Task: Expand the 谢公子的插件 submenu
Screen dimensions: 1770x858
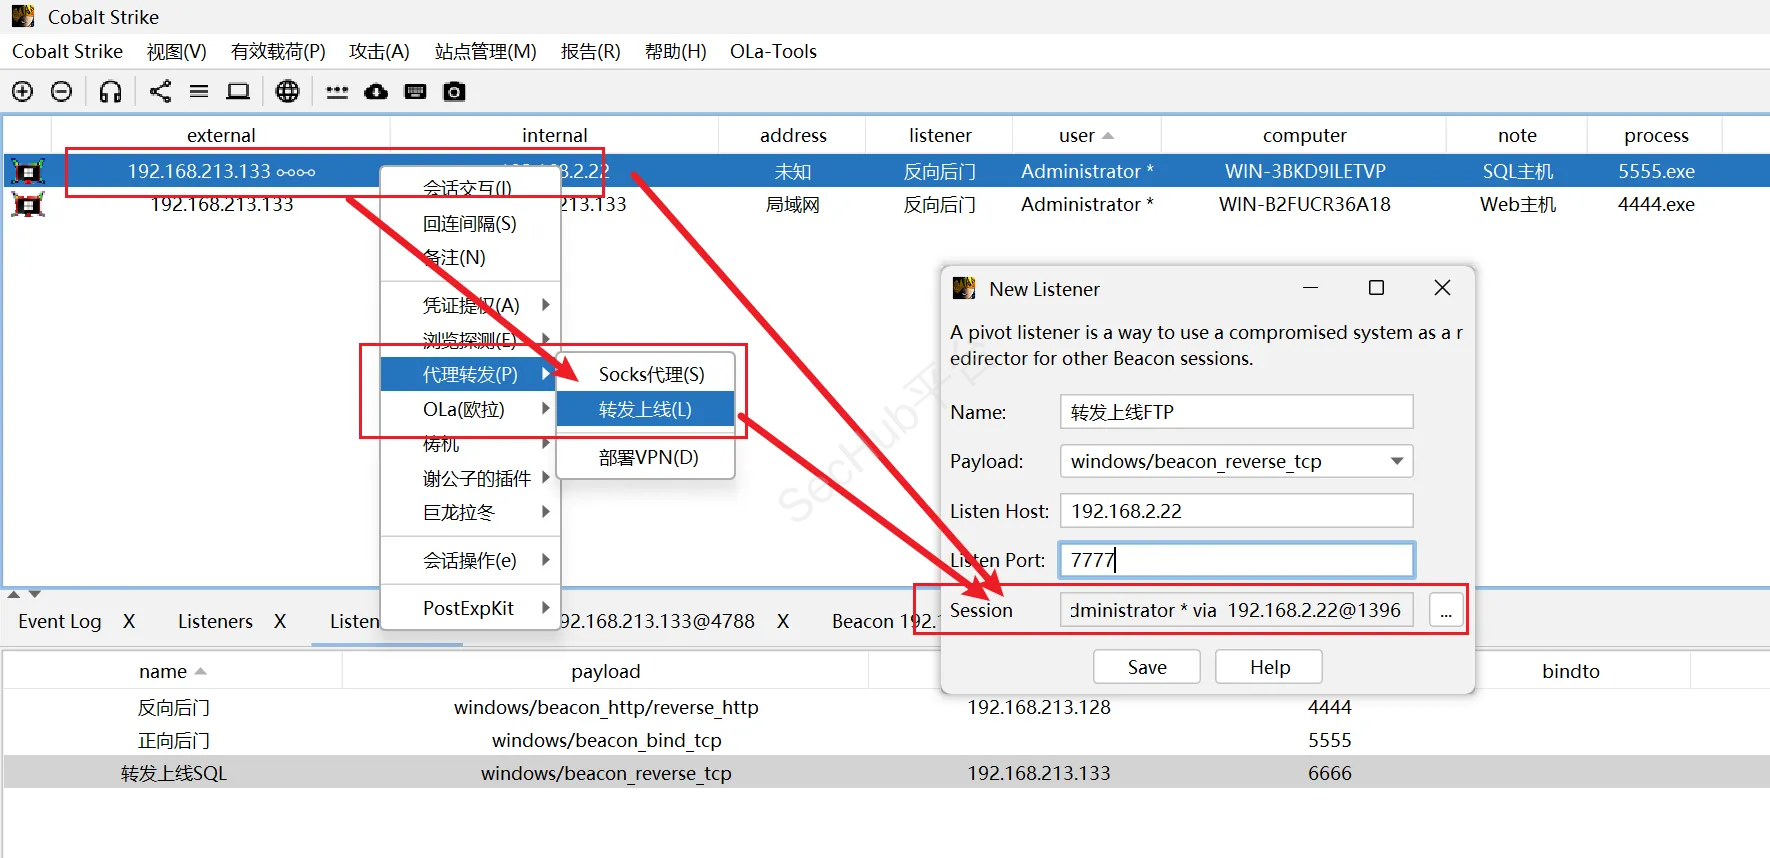Action: coord(470,478)
